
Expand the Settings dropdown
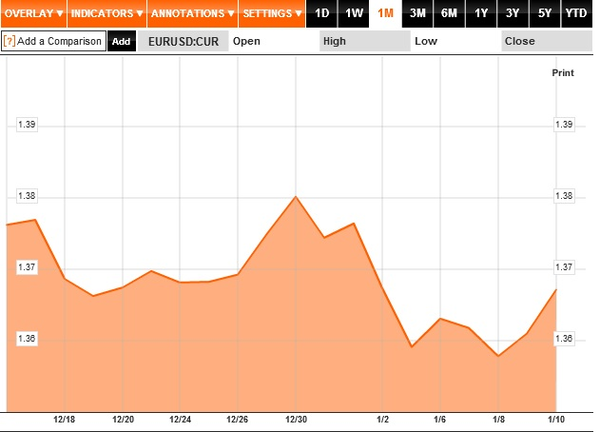pyautogui.click(x=272, y=13)
